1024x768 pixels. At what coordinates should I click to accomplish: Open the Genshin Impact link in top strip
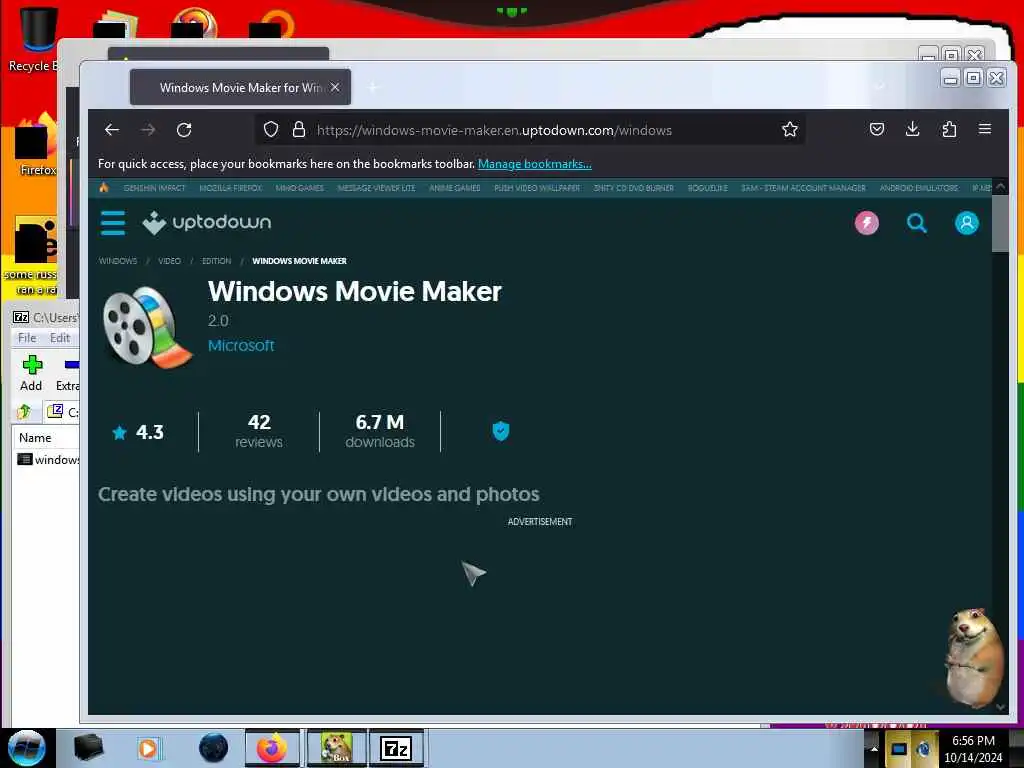pyautogui.click(x=155, y=188)
